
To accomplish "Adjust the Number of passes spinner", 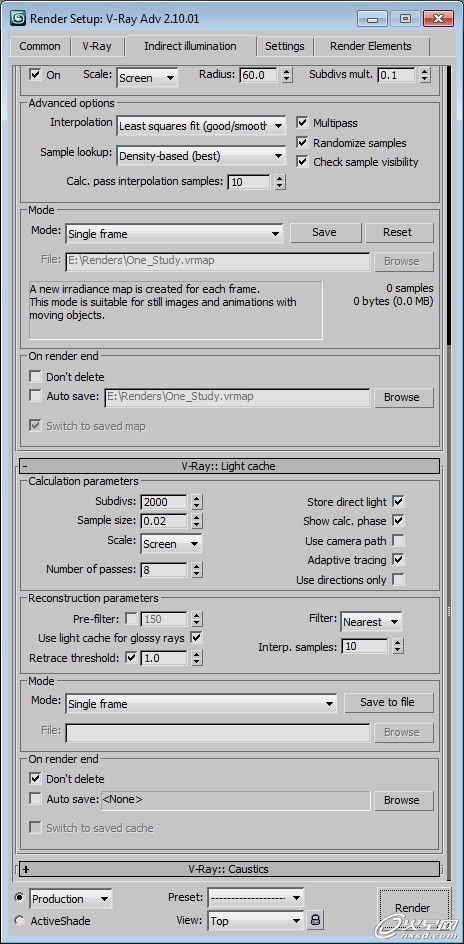I will (x=196, y=570).
